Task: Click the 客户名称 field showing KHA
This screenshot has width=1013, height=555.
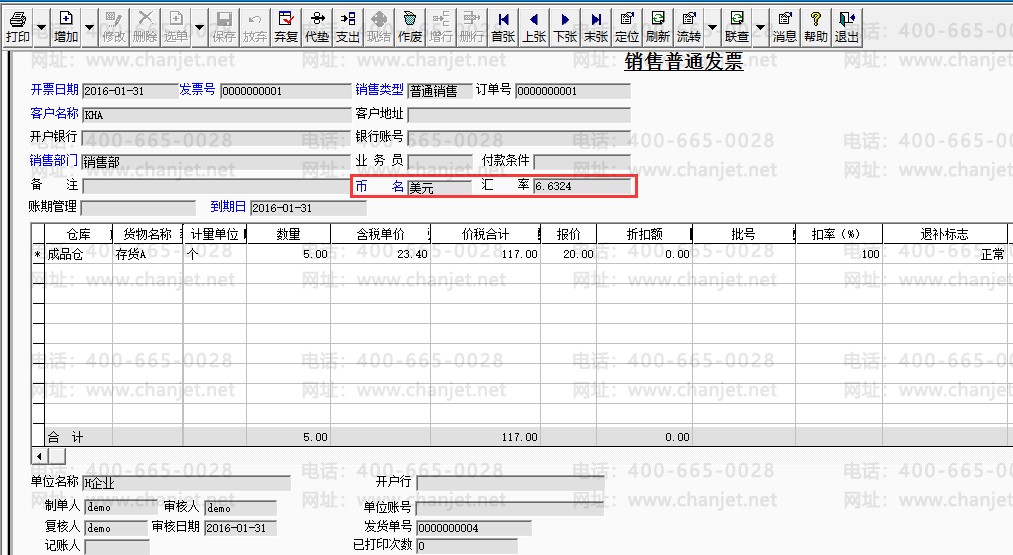Action: 216,115
